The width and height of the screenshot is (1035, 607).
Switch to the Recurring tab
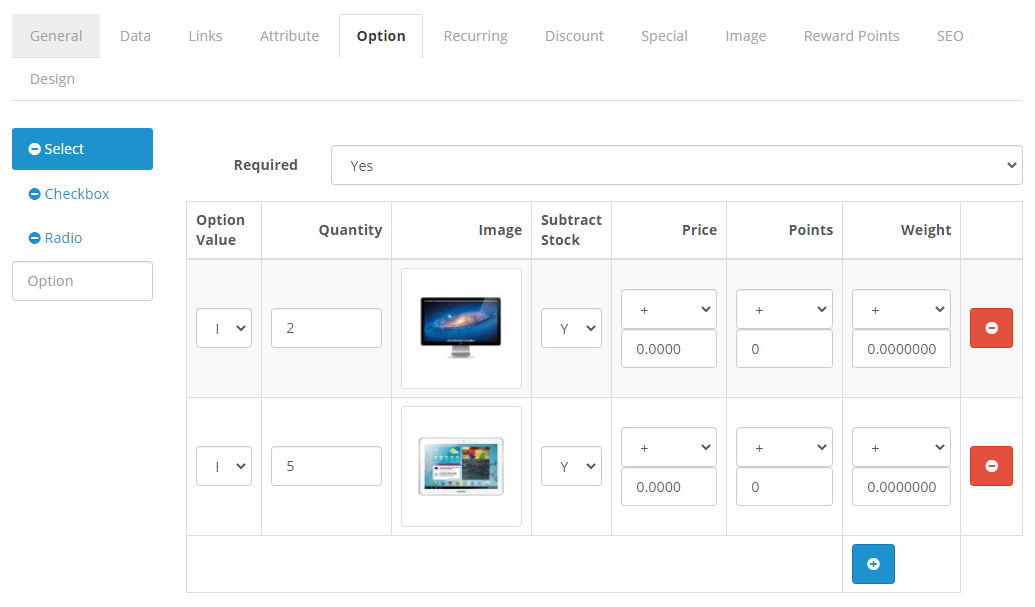[x=475, y=36]
